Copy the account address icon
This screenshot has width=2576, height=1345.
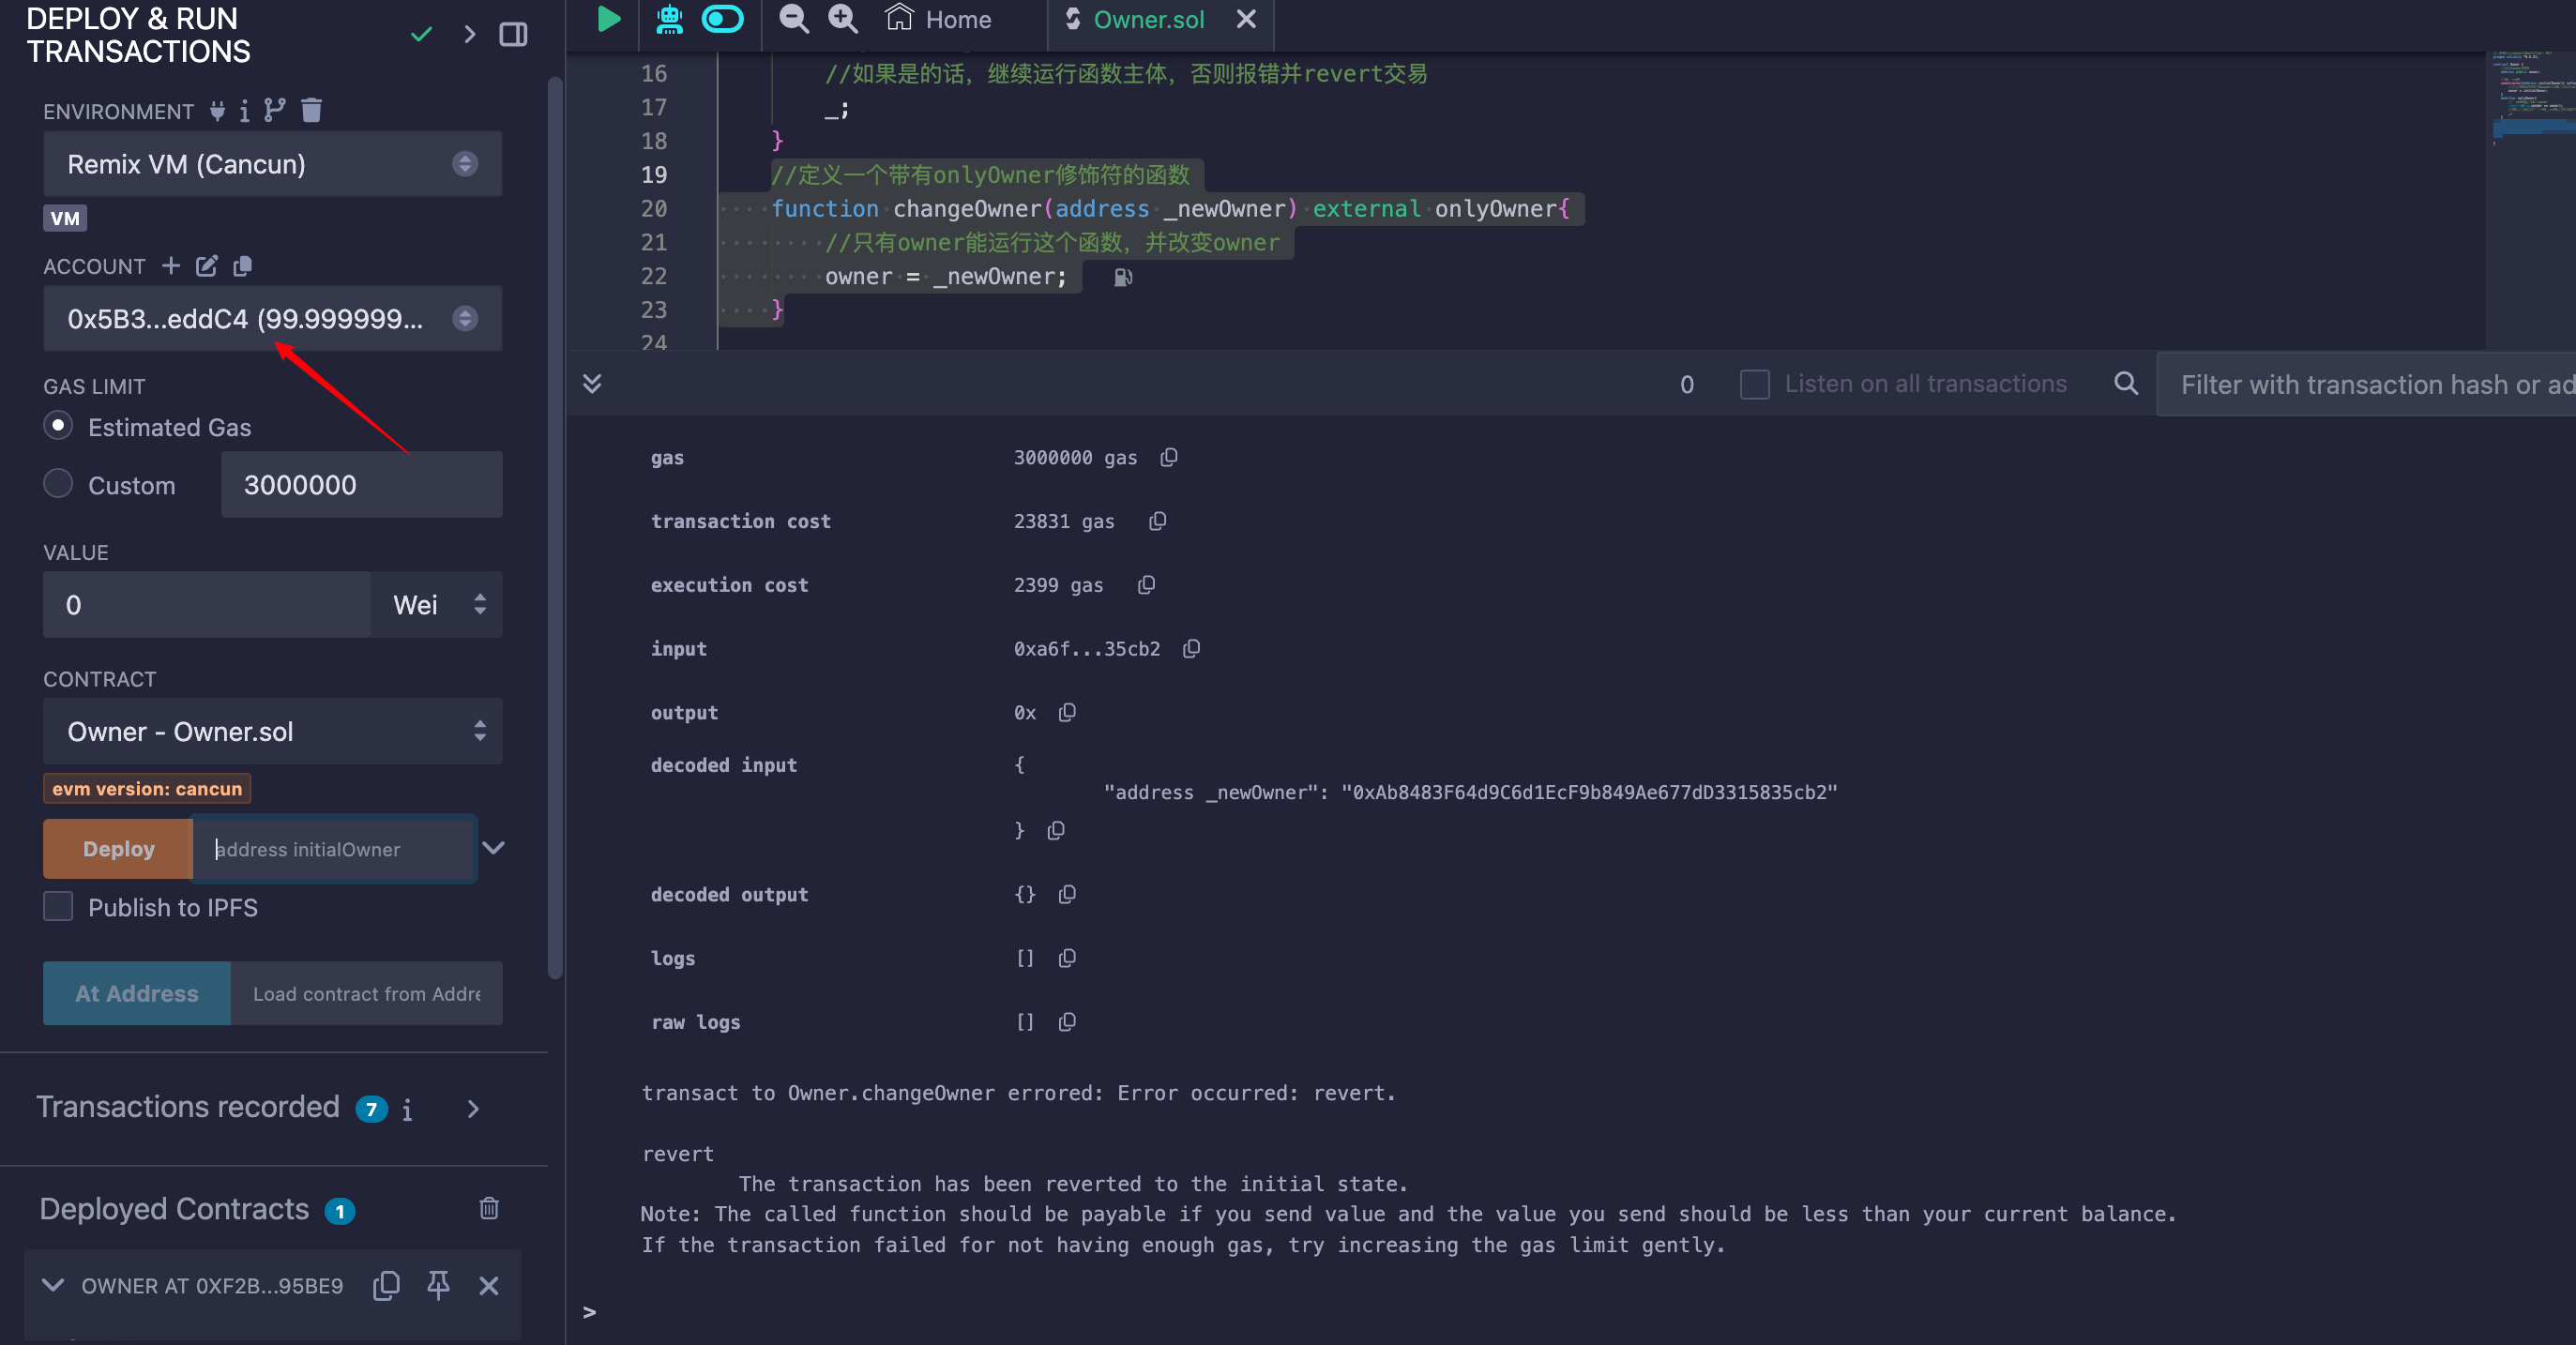coord(242,265)
